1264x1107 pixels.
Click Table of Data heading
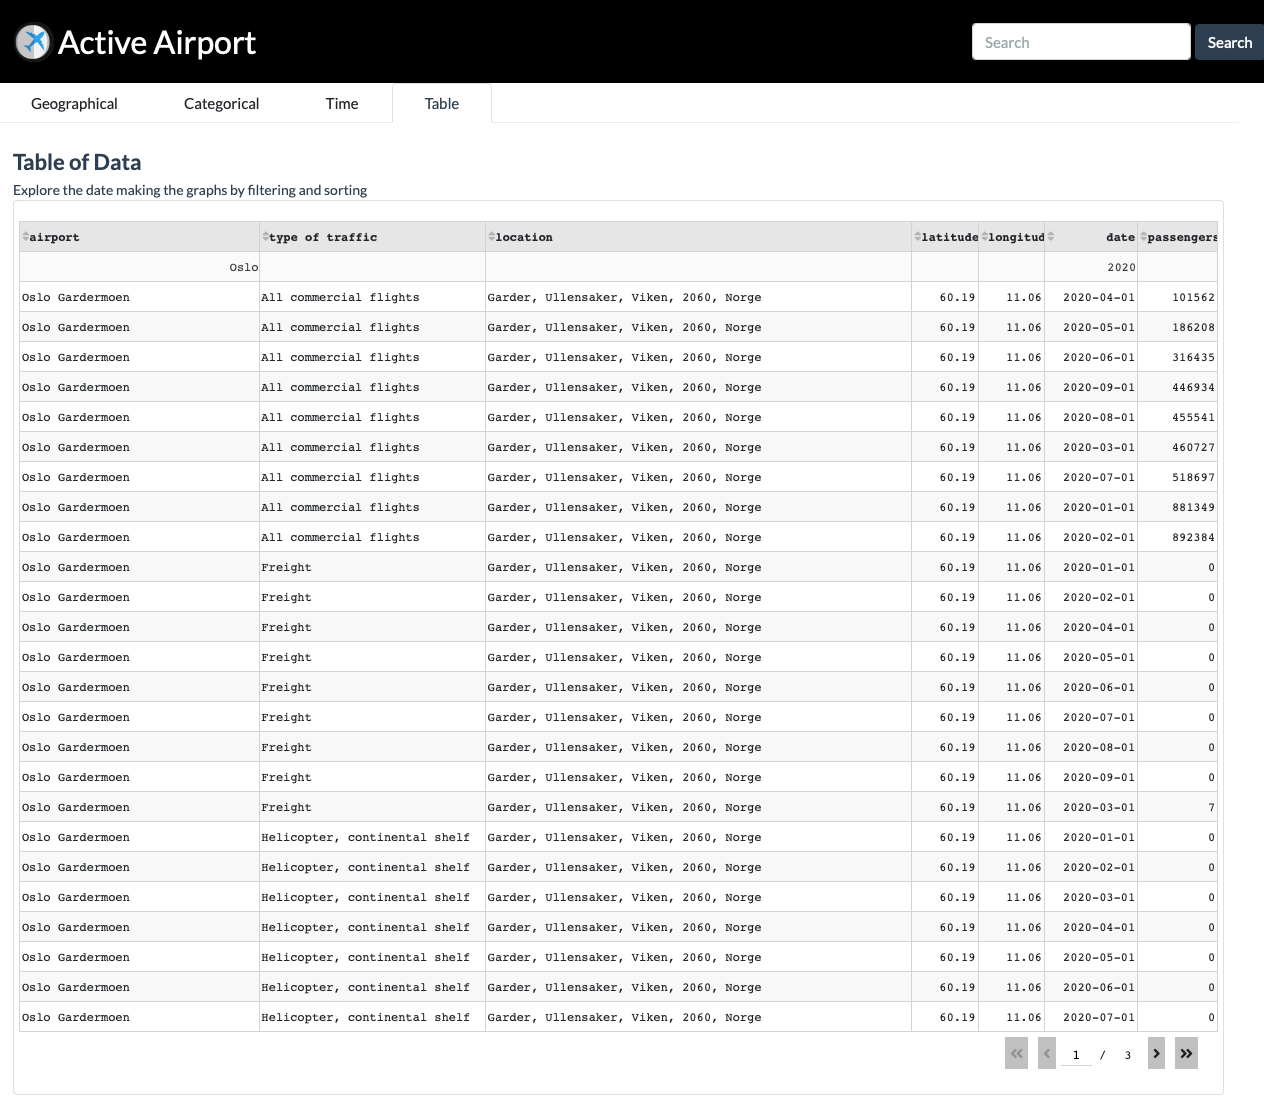77,162
